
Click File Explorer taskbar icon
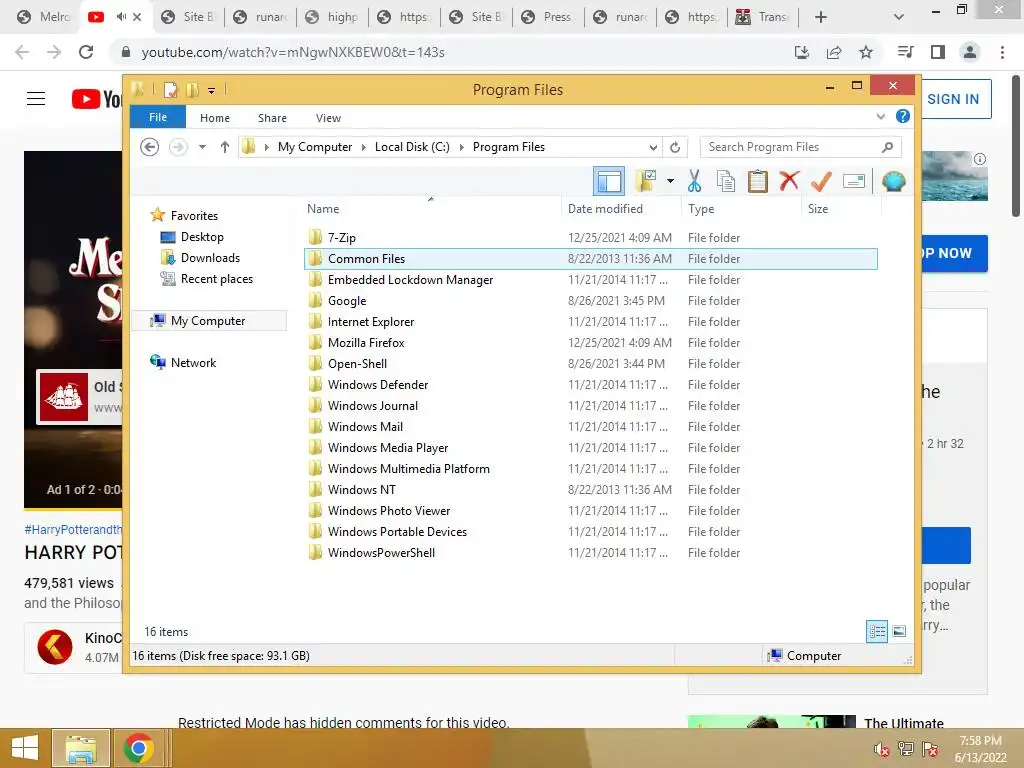pos(81,748)
